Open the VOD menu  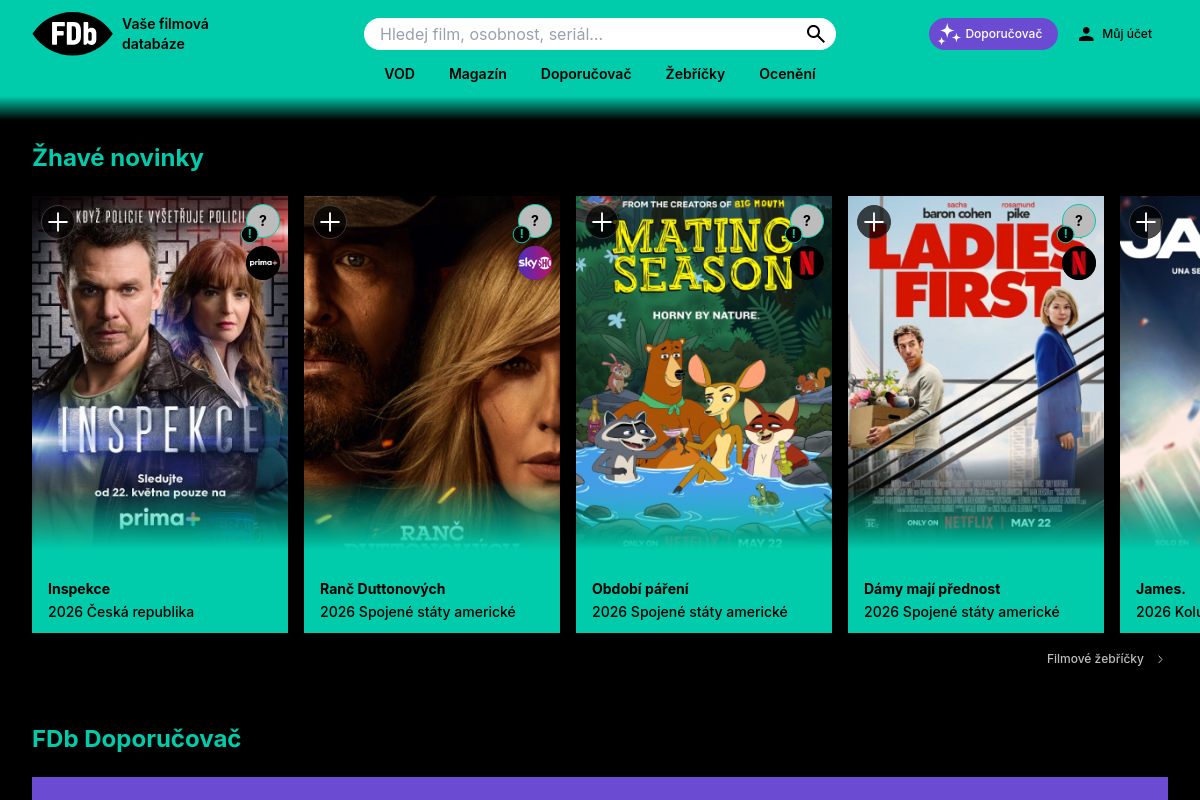[399, 74]
